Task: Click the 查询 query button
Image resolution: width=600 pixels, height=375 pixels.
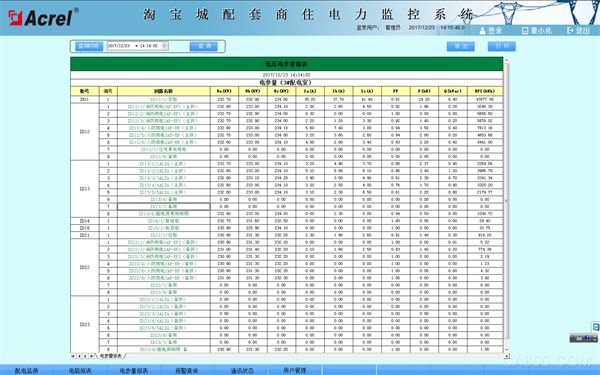Action: point(204,46)
